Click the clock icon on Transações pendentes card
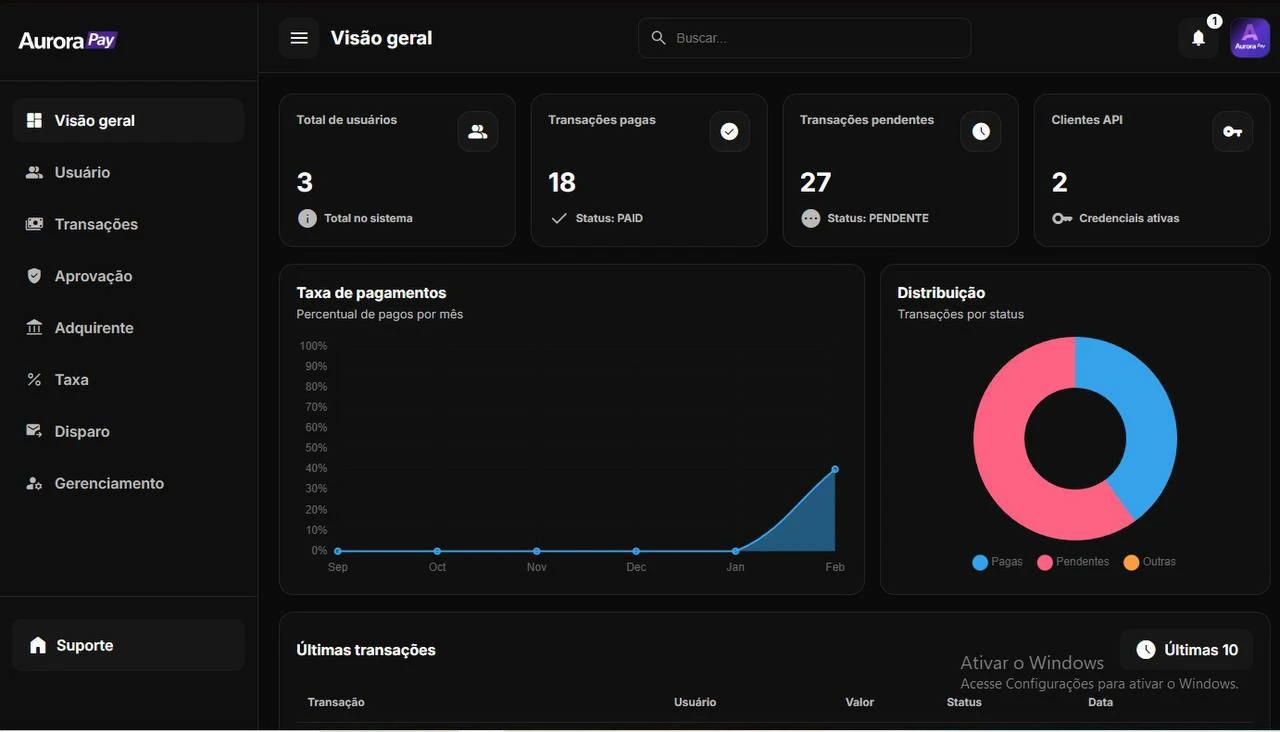The image size is (1280, 732). [x=981, y=132]
